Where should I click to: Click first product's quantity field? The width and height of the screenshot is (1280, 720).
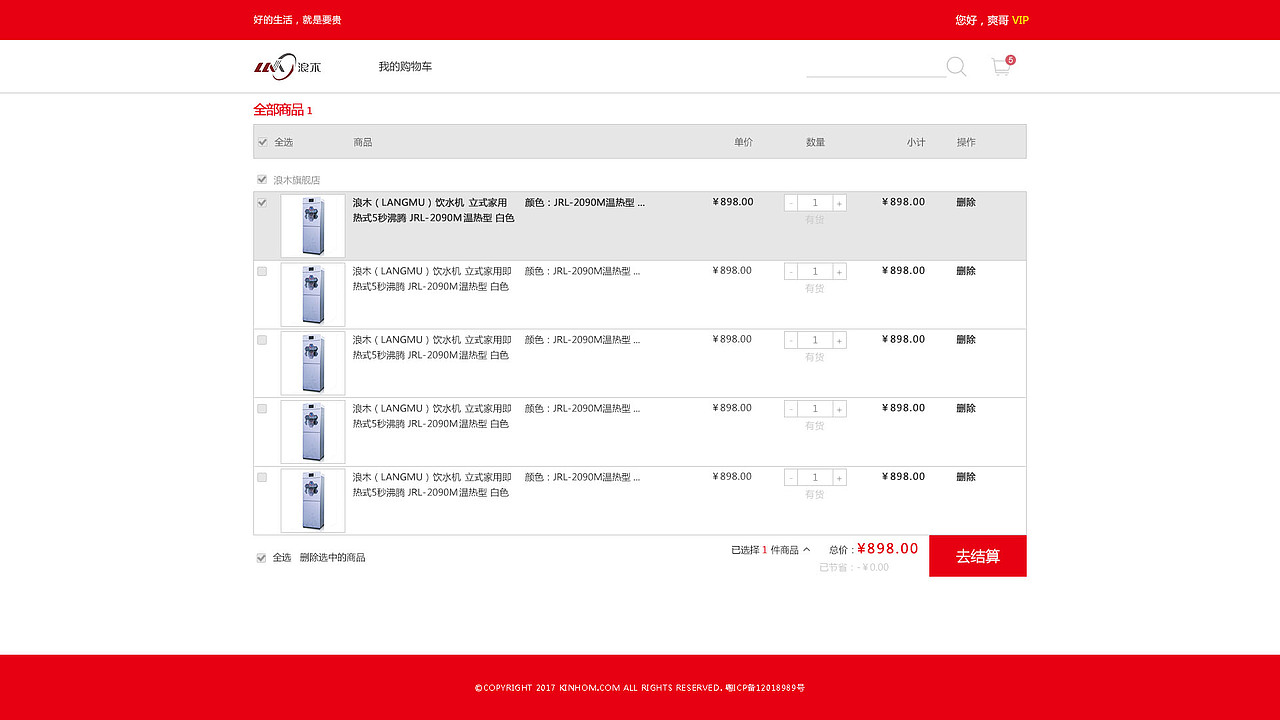[815, 203]
